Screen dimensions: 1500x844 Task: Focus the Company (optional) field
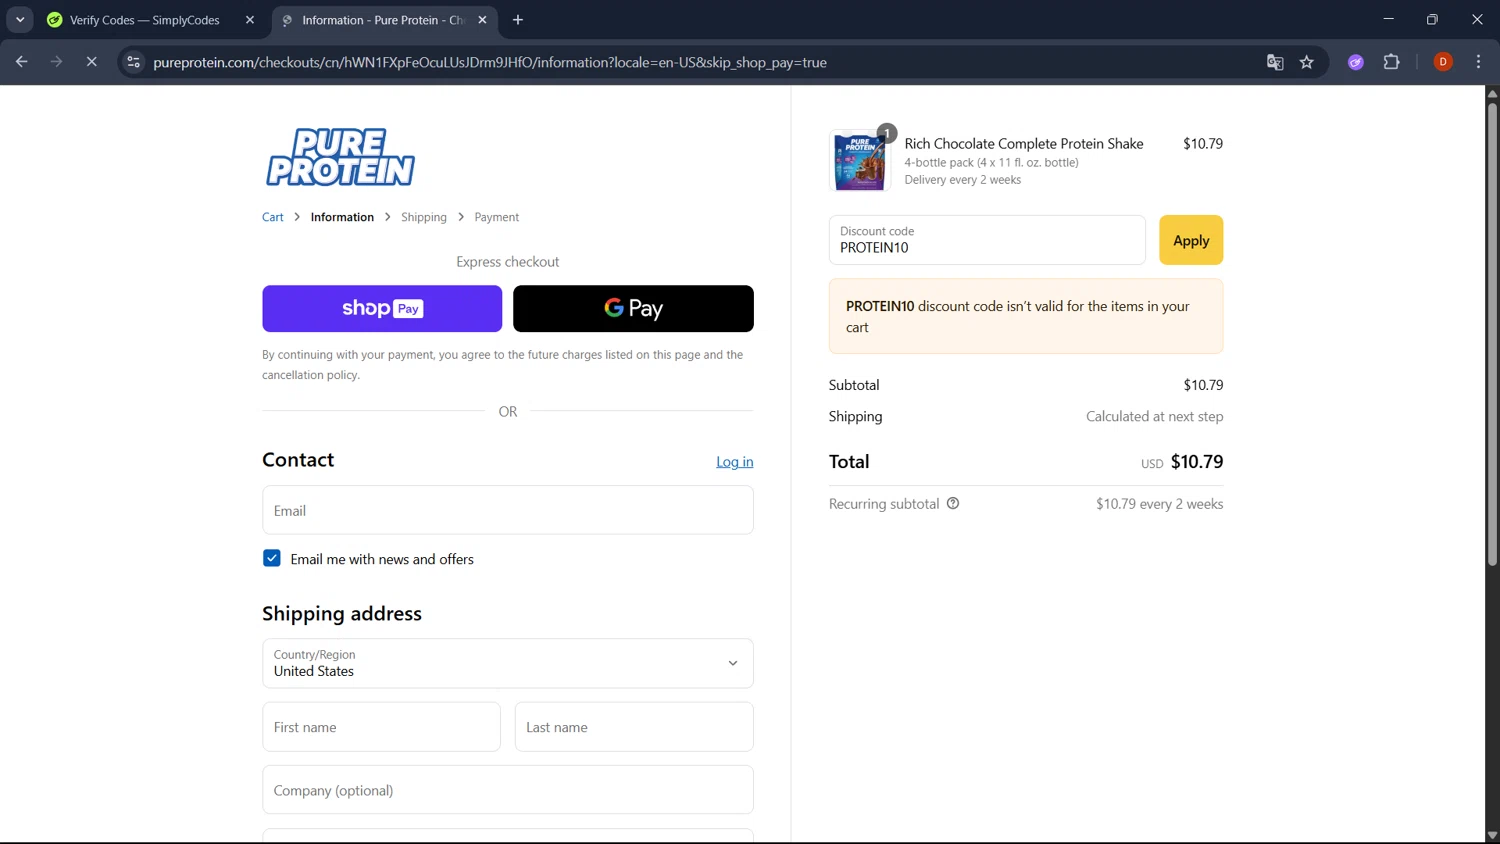[x=508, y=790]
